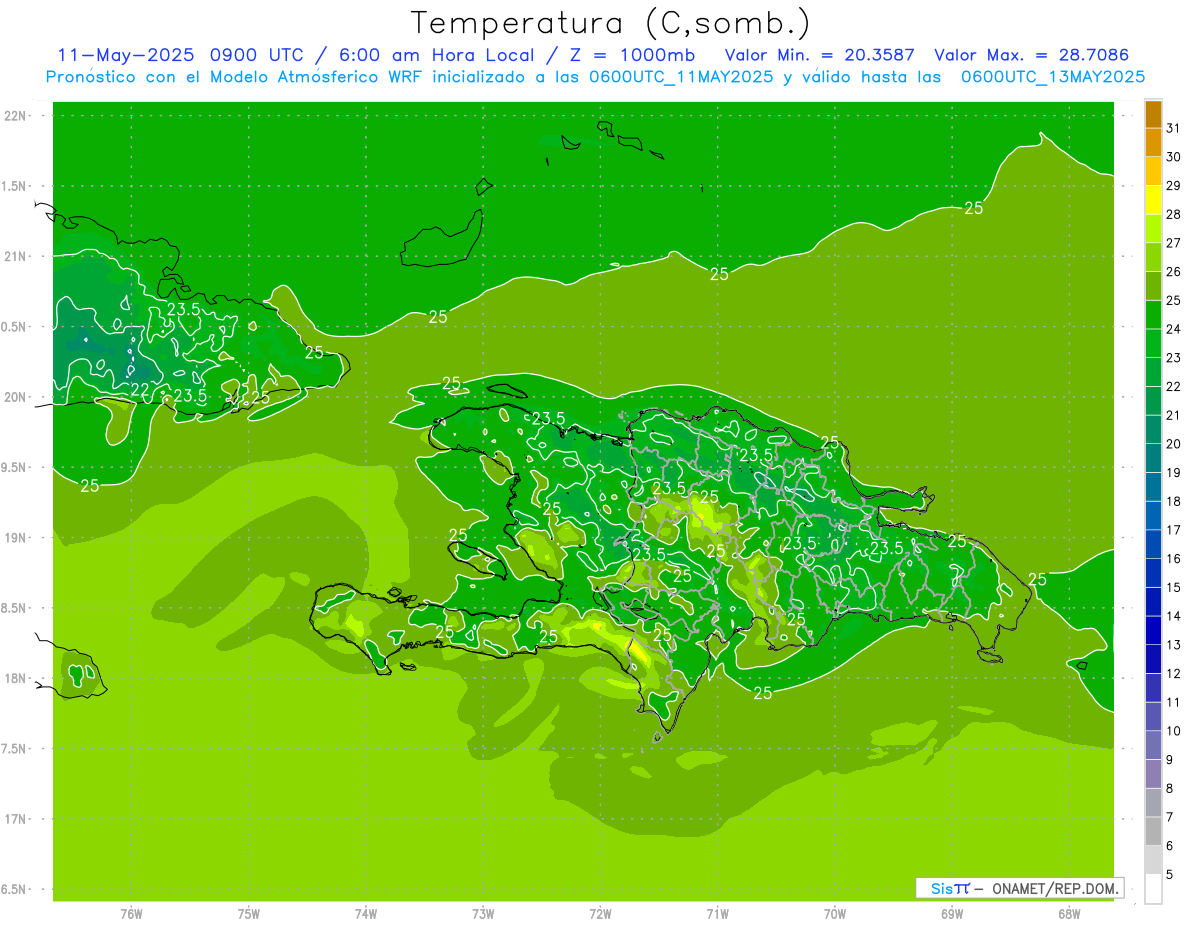Click the '73W' longitude axis label
Image resolution: width=1200 pixels, height=927 pixels.
tap(483, 914)
